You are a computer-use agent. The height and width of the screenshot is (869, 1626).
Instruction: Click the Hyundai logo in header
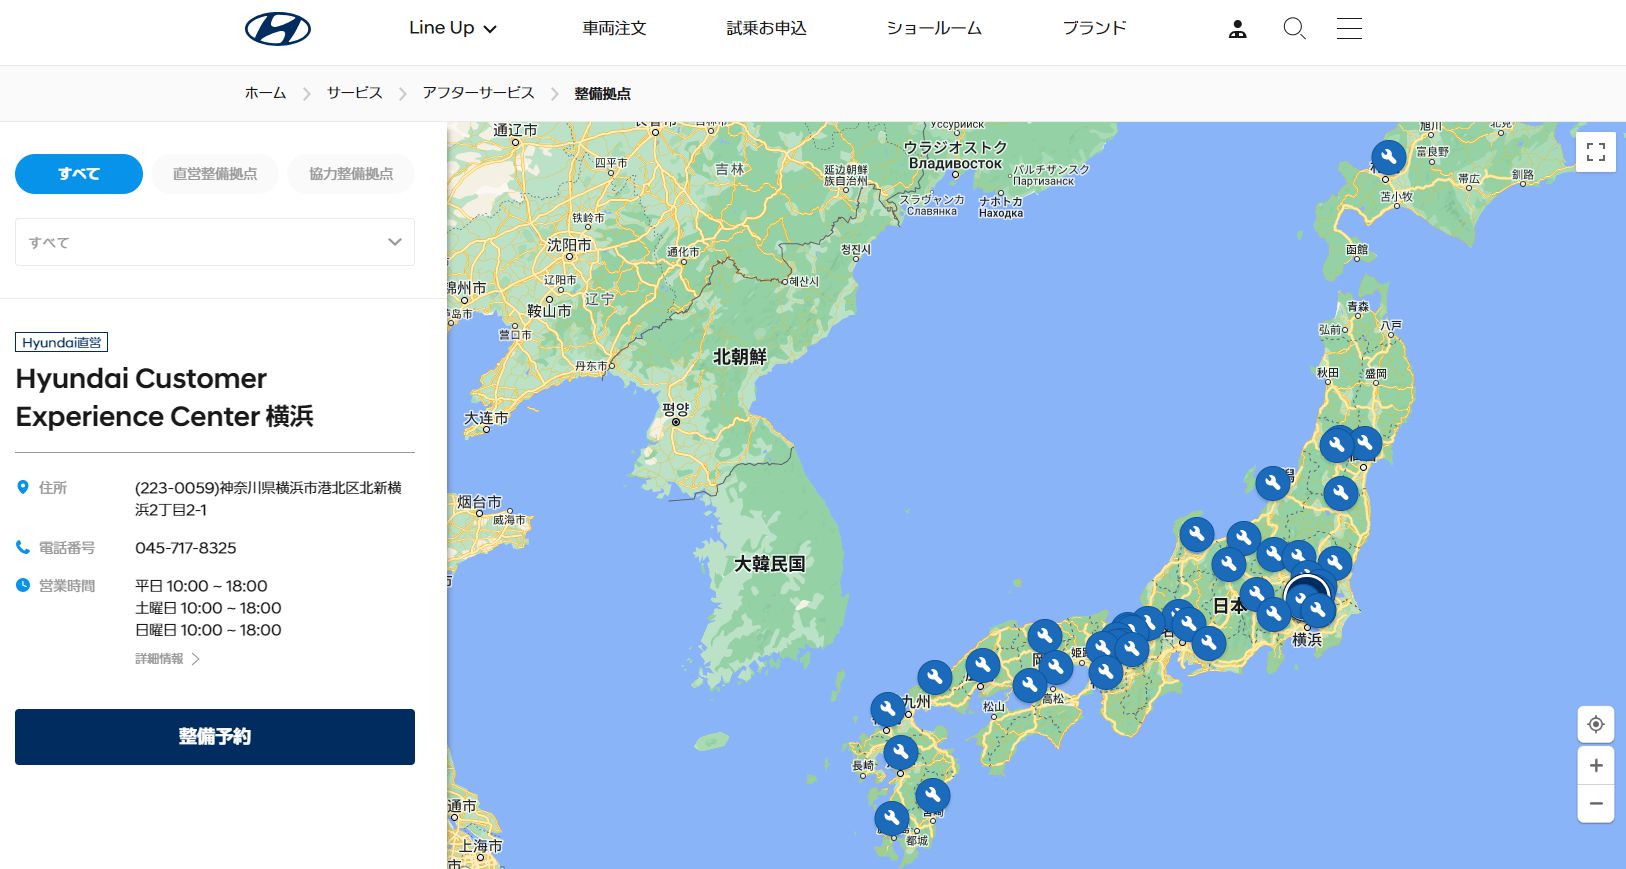pyautogui.click(x=278, y=29)
